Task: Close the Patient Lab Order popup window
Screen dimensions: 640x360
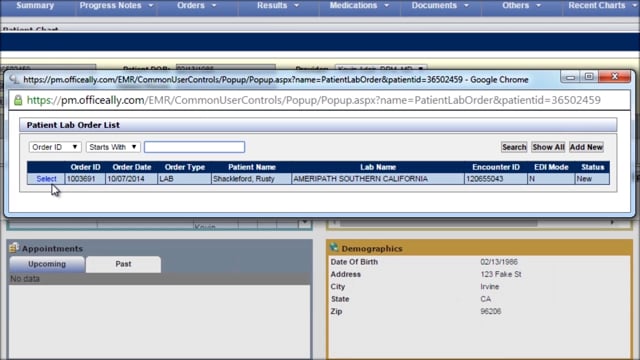Action: [615, 77]
